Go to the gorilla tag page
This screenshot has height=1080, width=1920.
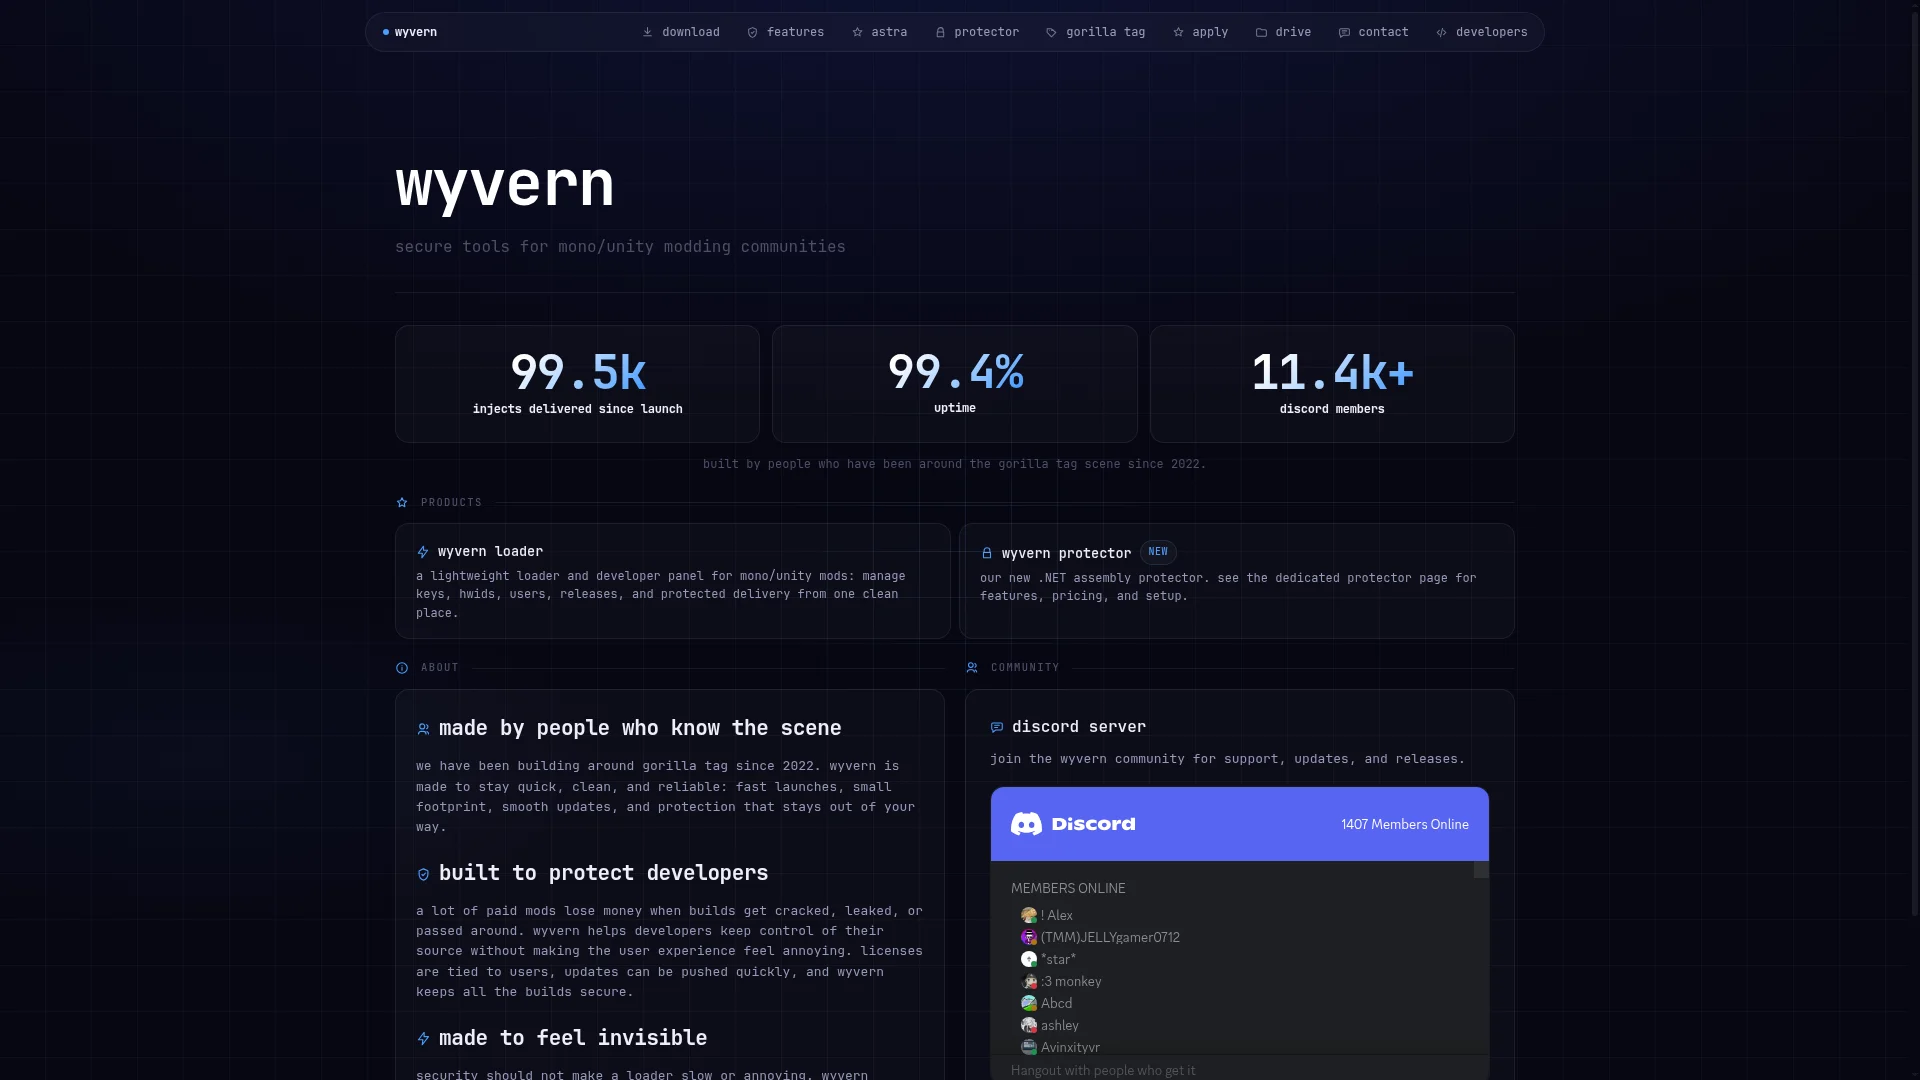(1096, 32)
